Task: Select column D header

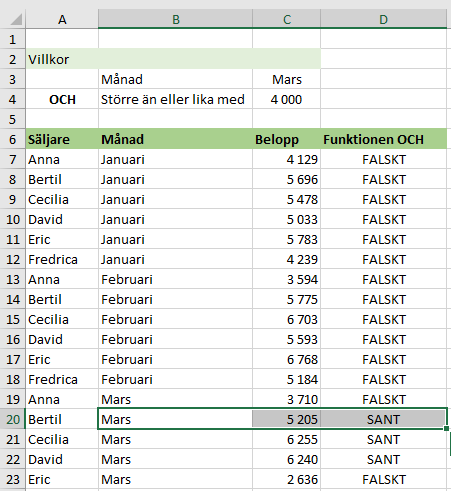Action: click(x=383, y=19)
